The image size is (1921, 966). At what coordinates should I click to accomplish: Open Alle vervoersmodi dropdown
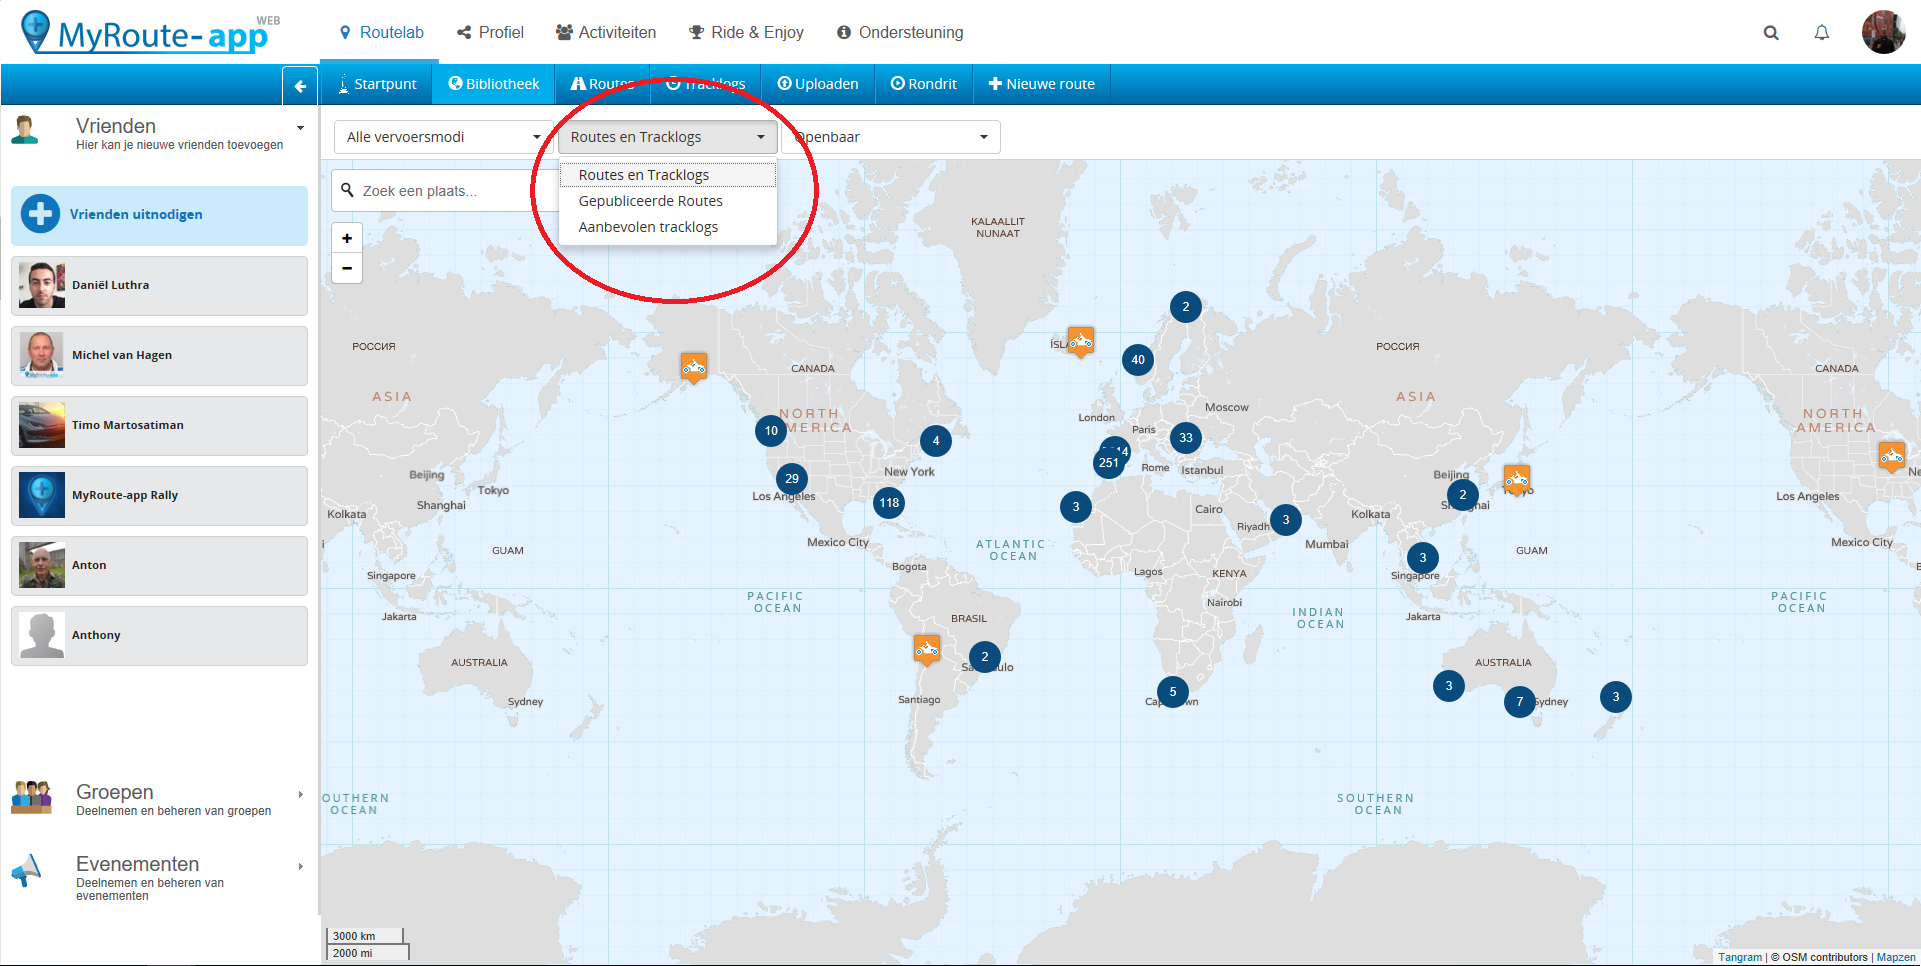pyautogui.click(x=443, y=137)
